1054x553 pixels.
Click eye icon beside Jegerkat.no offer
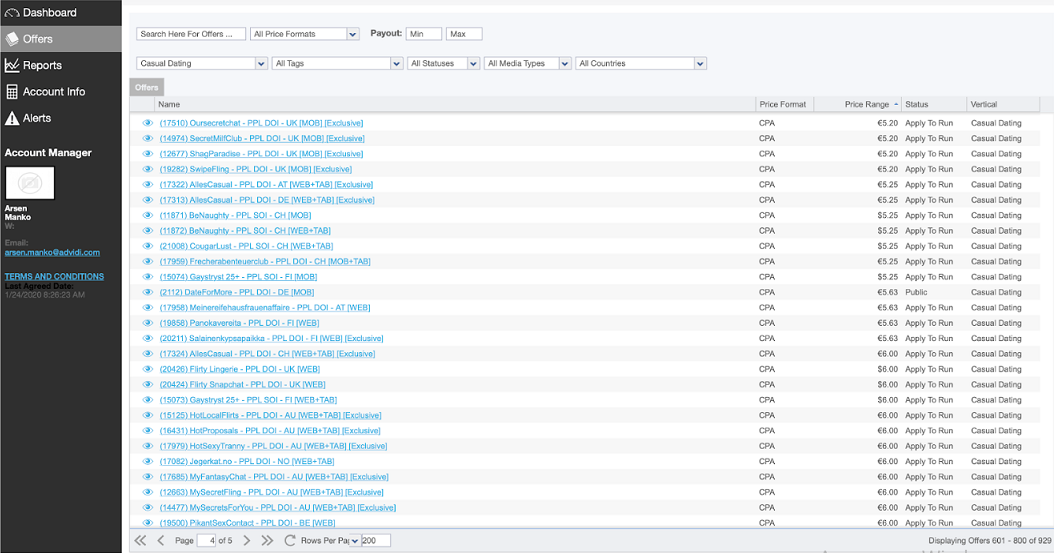click(147, 462)
